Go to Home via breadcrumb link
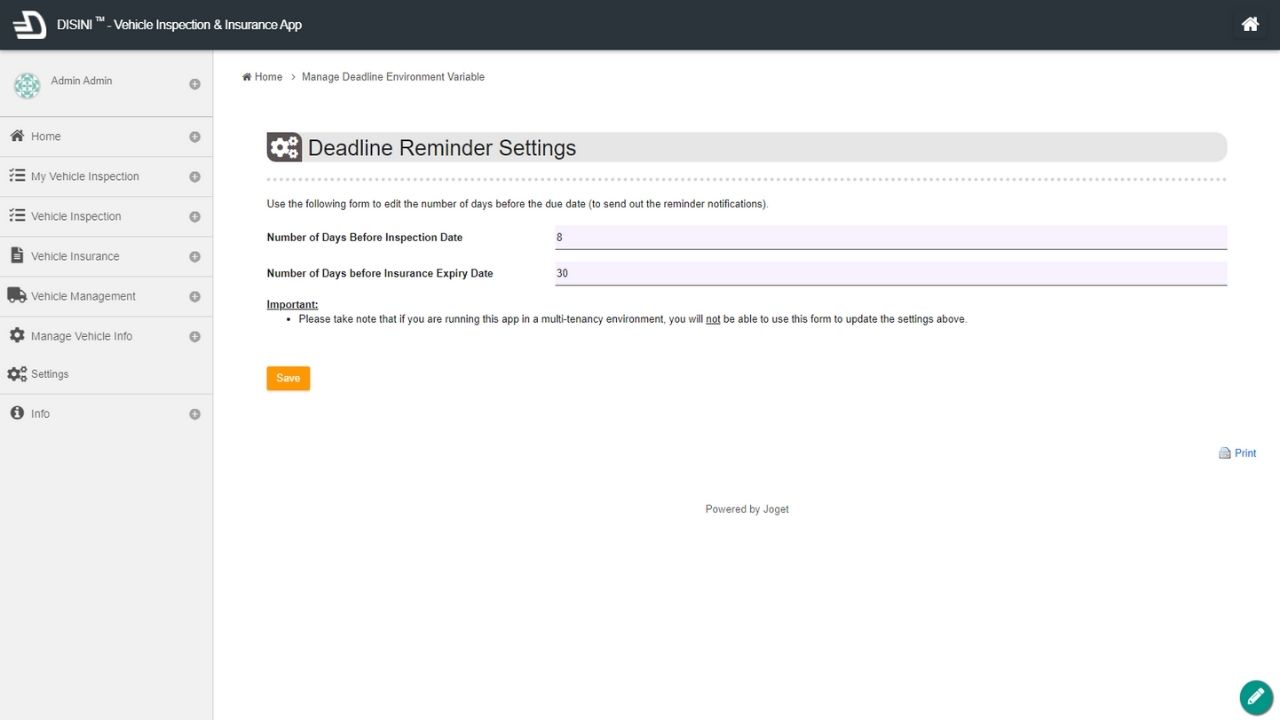This screenshot has height=720, width=1280. 268,77
